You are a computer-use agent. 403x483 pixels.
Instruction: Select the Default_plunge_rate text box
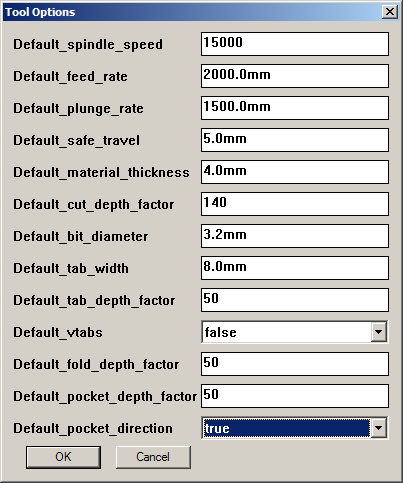pos(295,108)
